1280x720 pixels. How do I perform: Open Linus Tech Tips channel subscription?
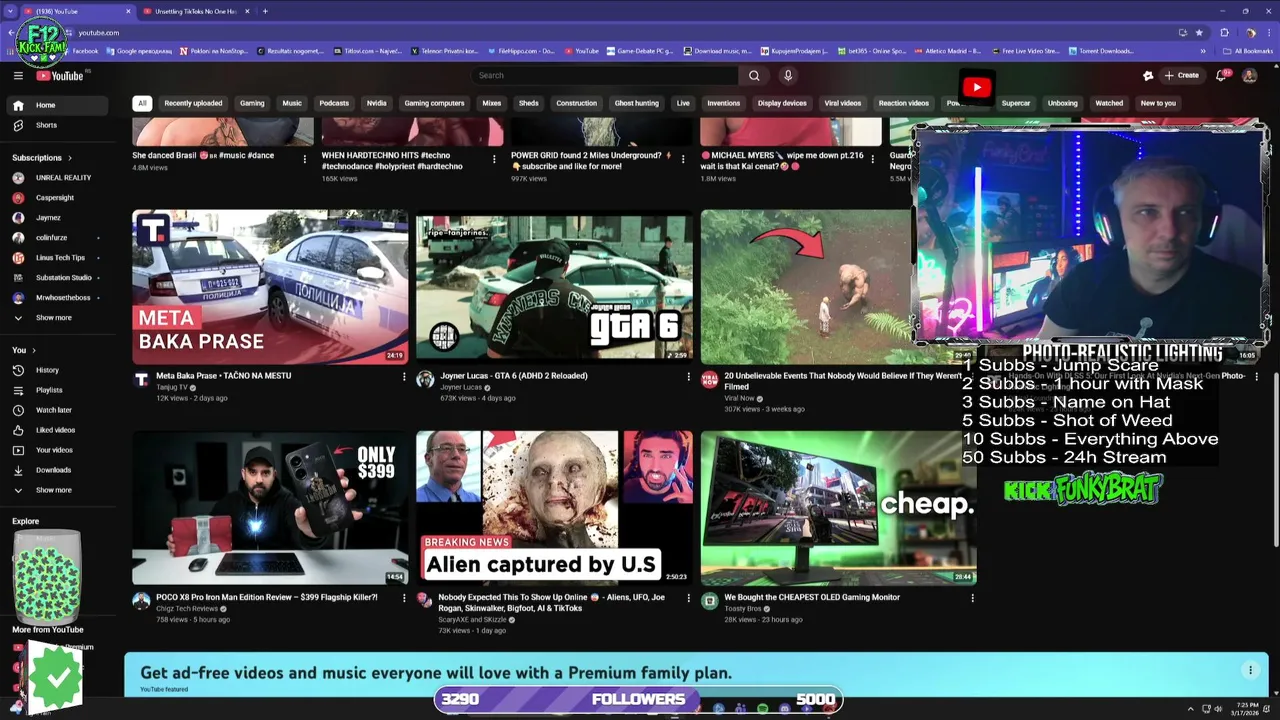coord(58,258)
